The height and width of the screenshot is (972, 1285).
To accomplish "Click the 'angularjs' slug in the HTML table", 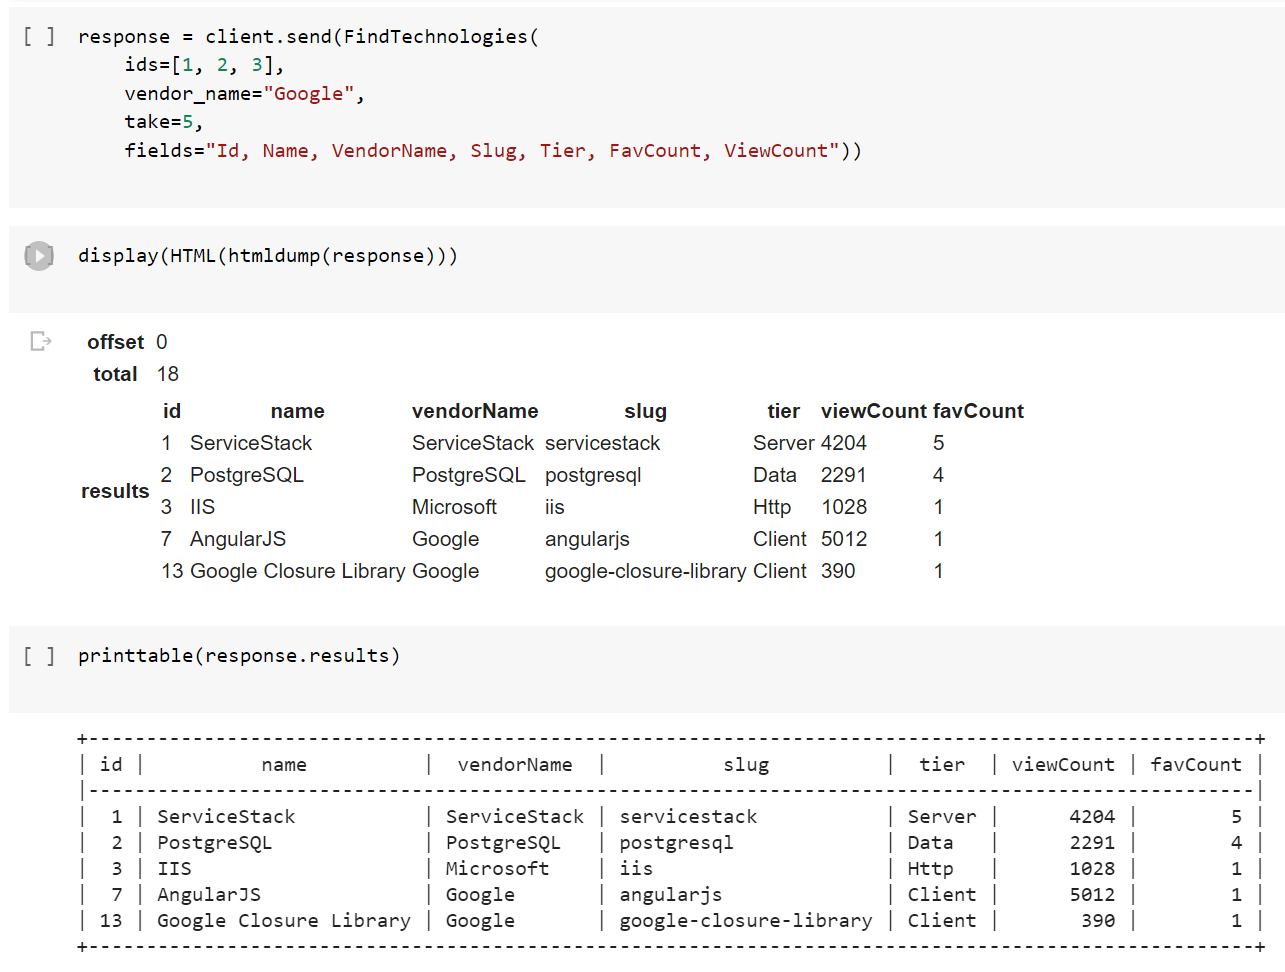I will 587,539.
